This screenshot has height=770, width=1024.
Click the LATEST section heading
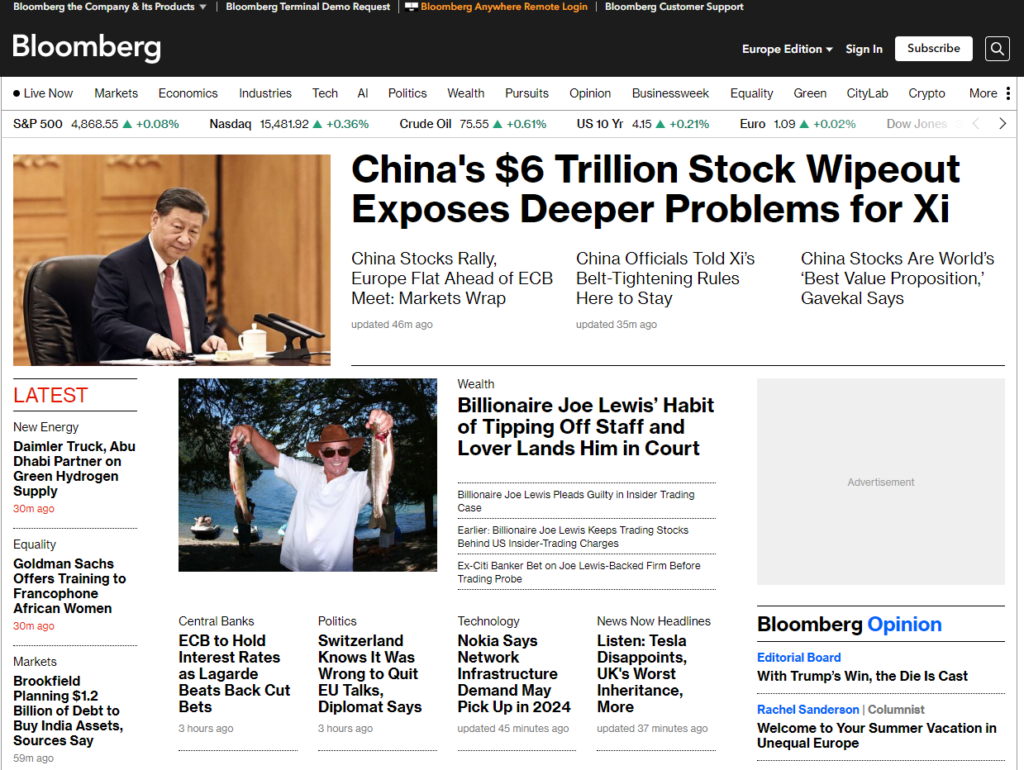(50, 395)
